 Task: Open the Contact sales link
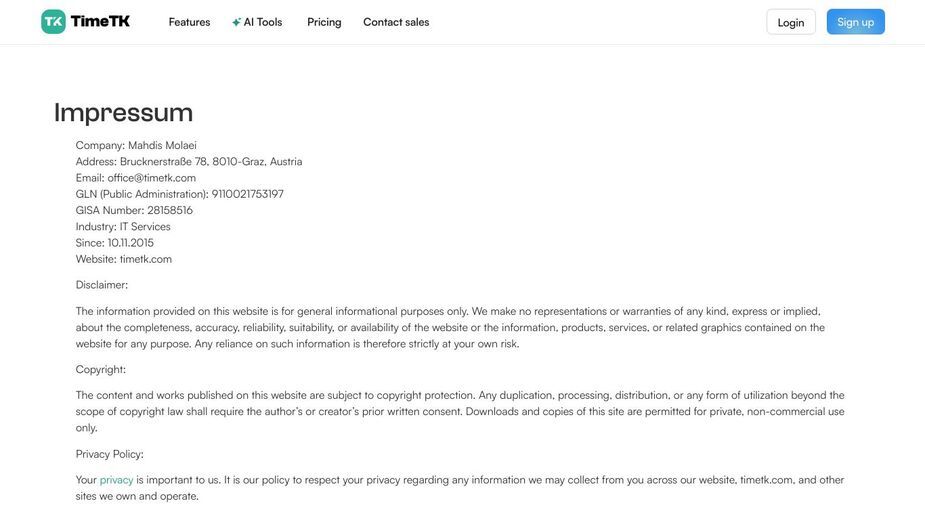(x=396, y=22)
